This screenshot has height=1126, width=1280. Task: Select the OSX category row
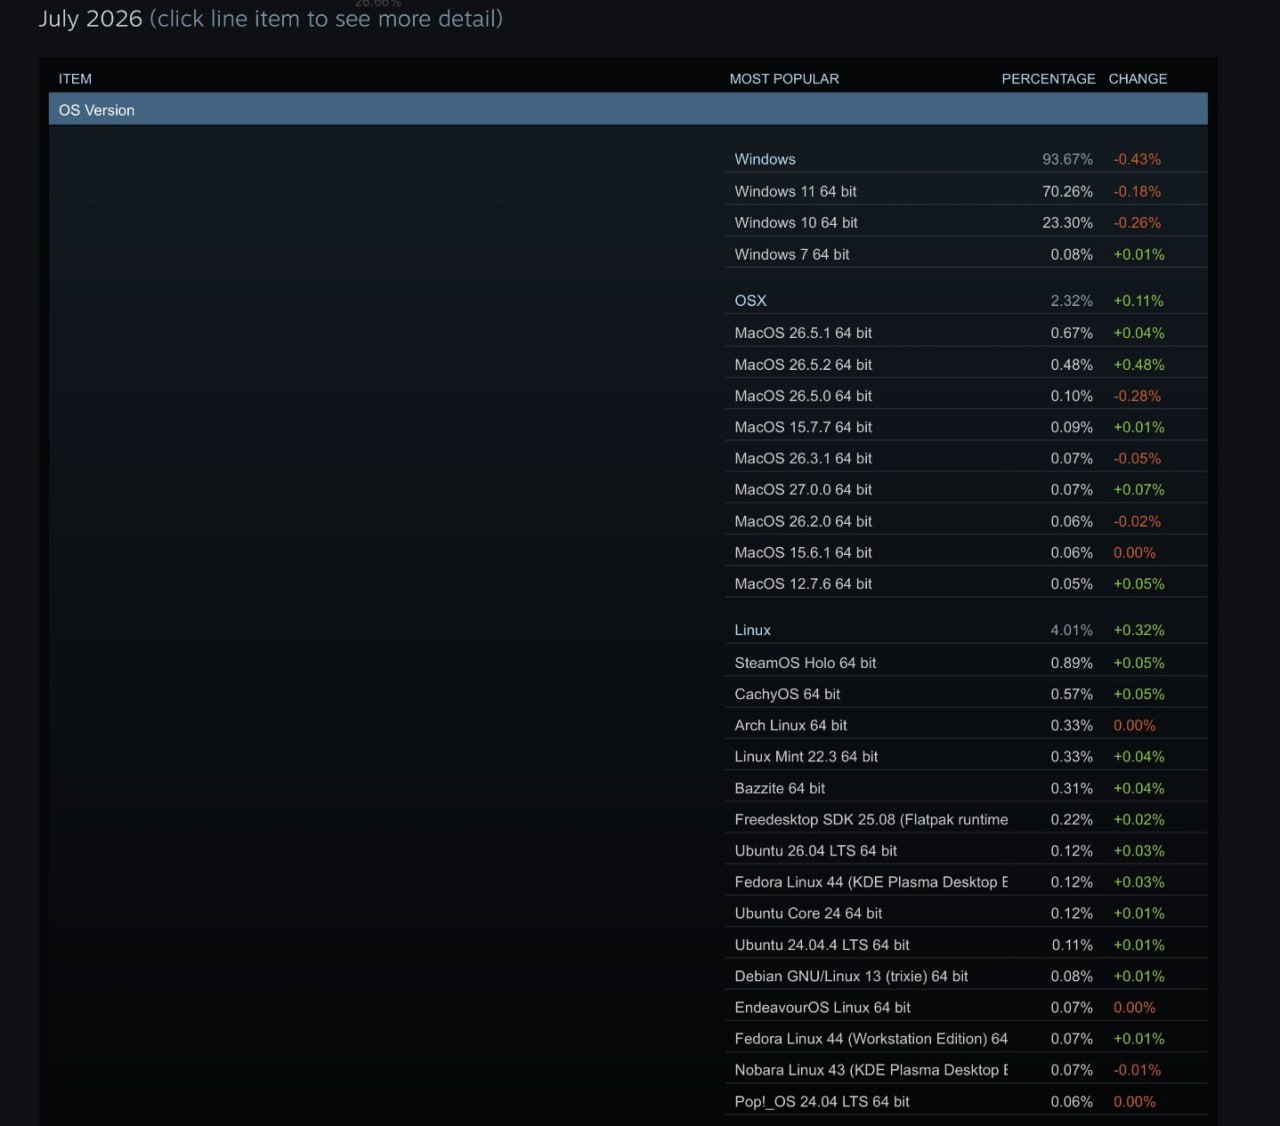966,300
